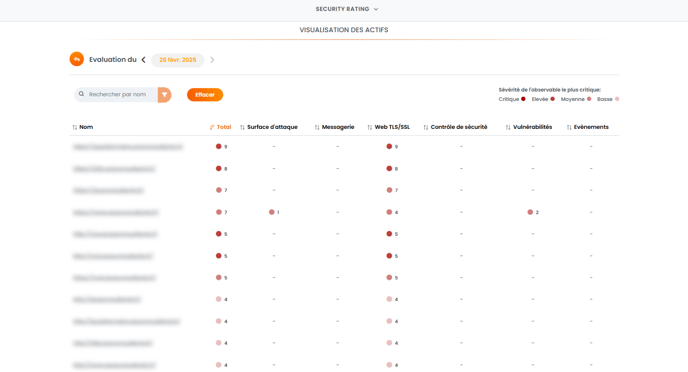Click the sort icon beside Total
The height and width of the screenshot is (372, 688).
[212, 127]
